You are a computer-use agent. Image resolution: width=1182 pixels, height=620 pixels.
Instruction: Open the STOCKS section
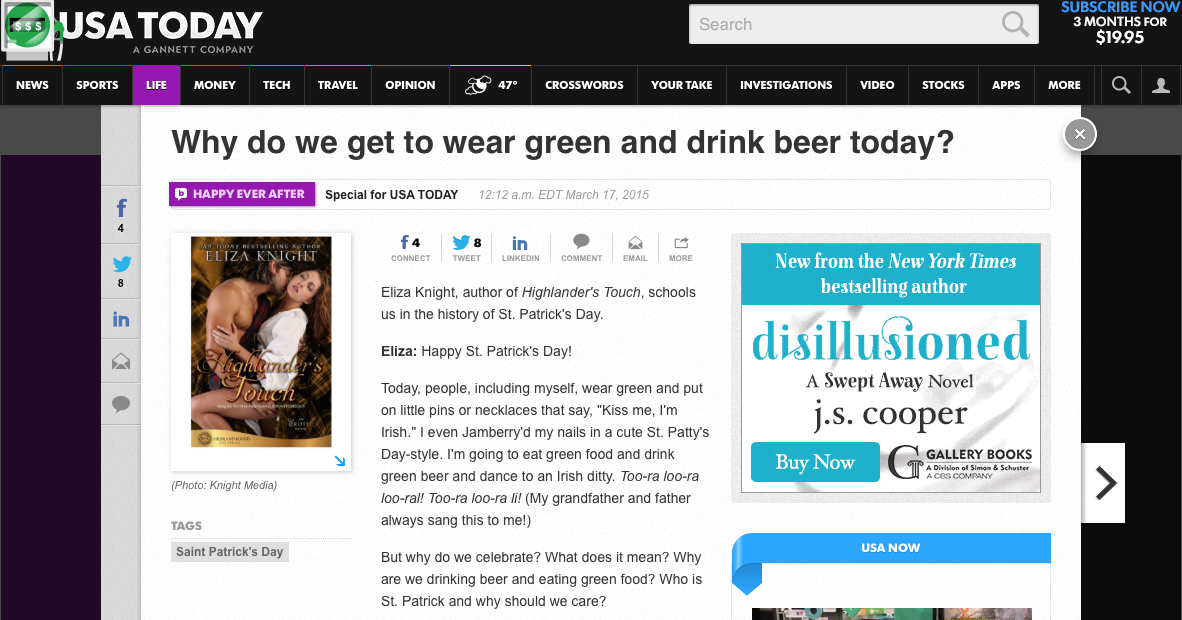pyautogui.click(x=943, y=85)
